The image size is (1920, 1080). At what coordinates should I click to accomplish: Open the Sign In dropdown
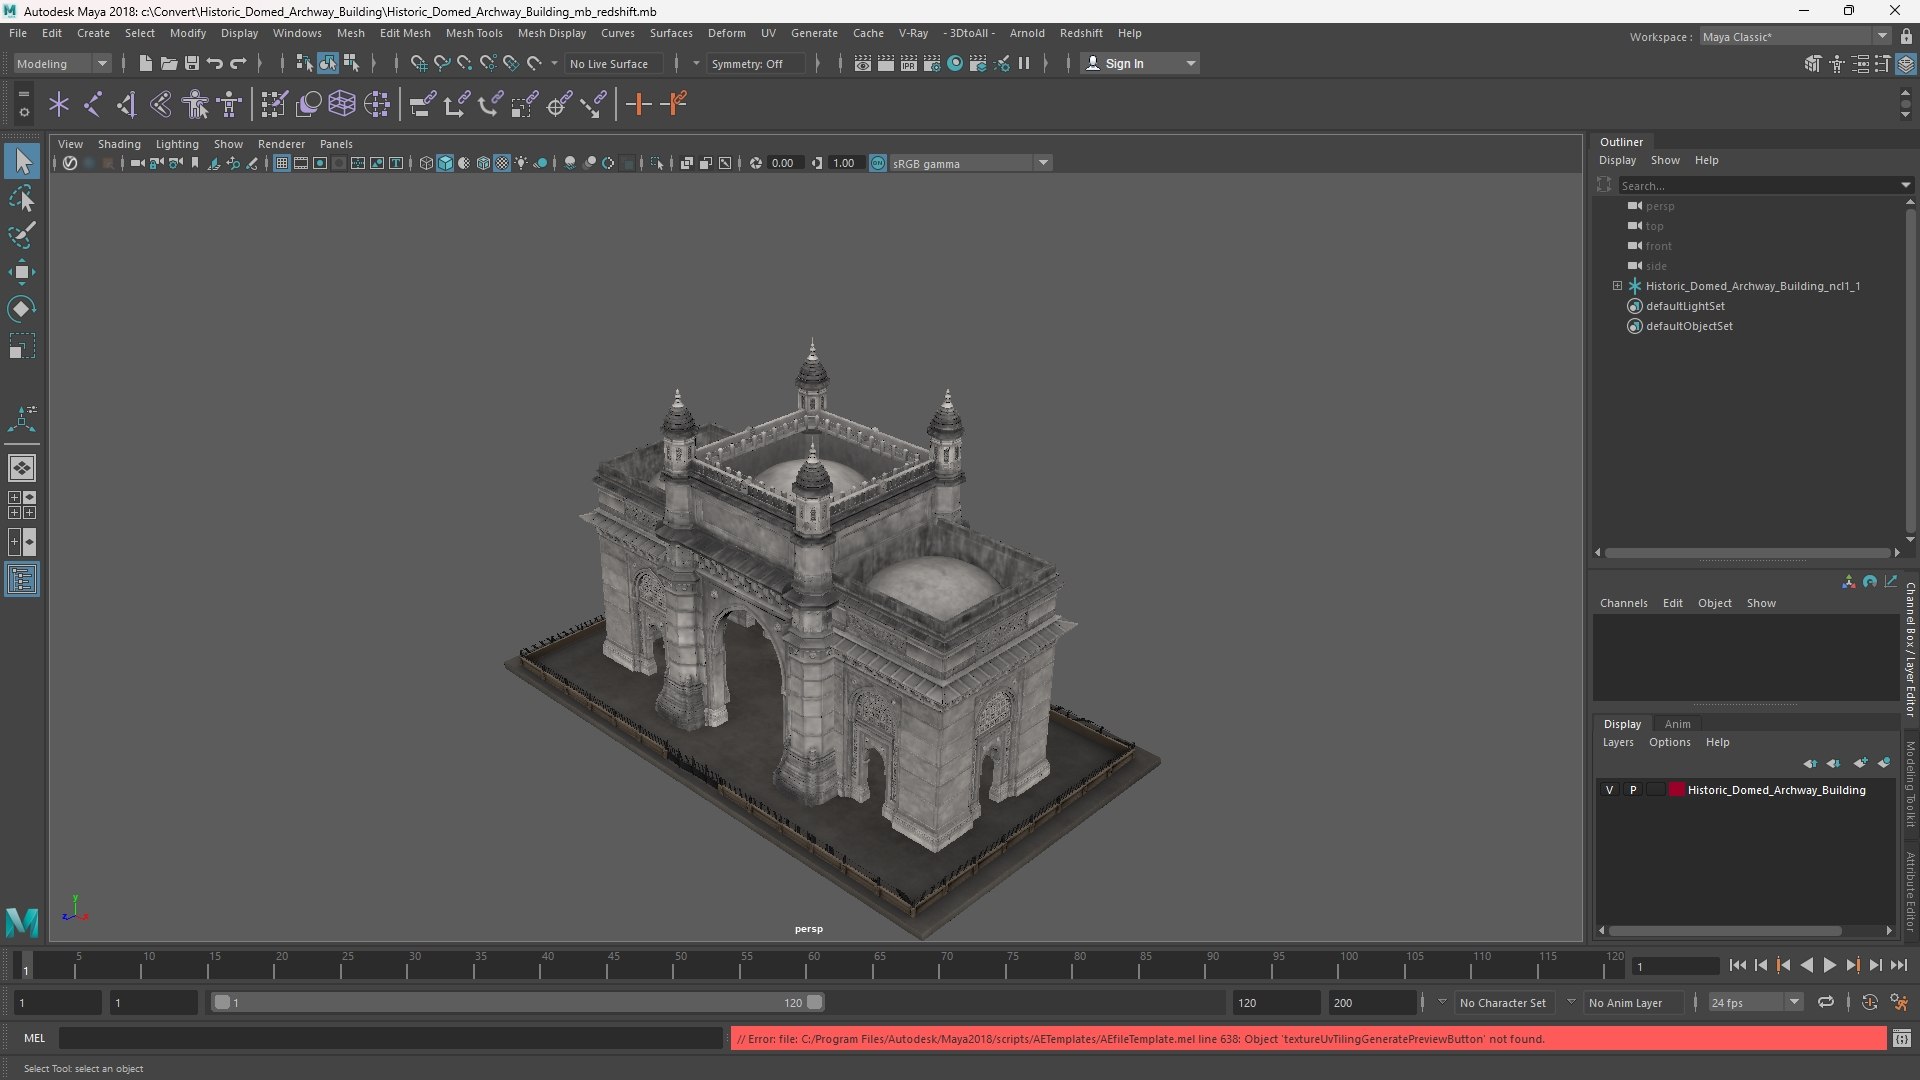pos(1140,63)
